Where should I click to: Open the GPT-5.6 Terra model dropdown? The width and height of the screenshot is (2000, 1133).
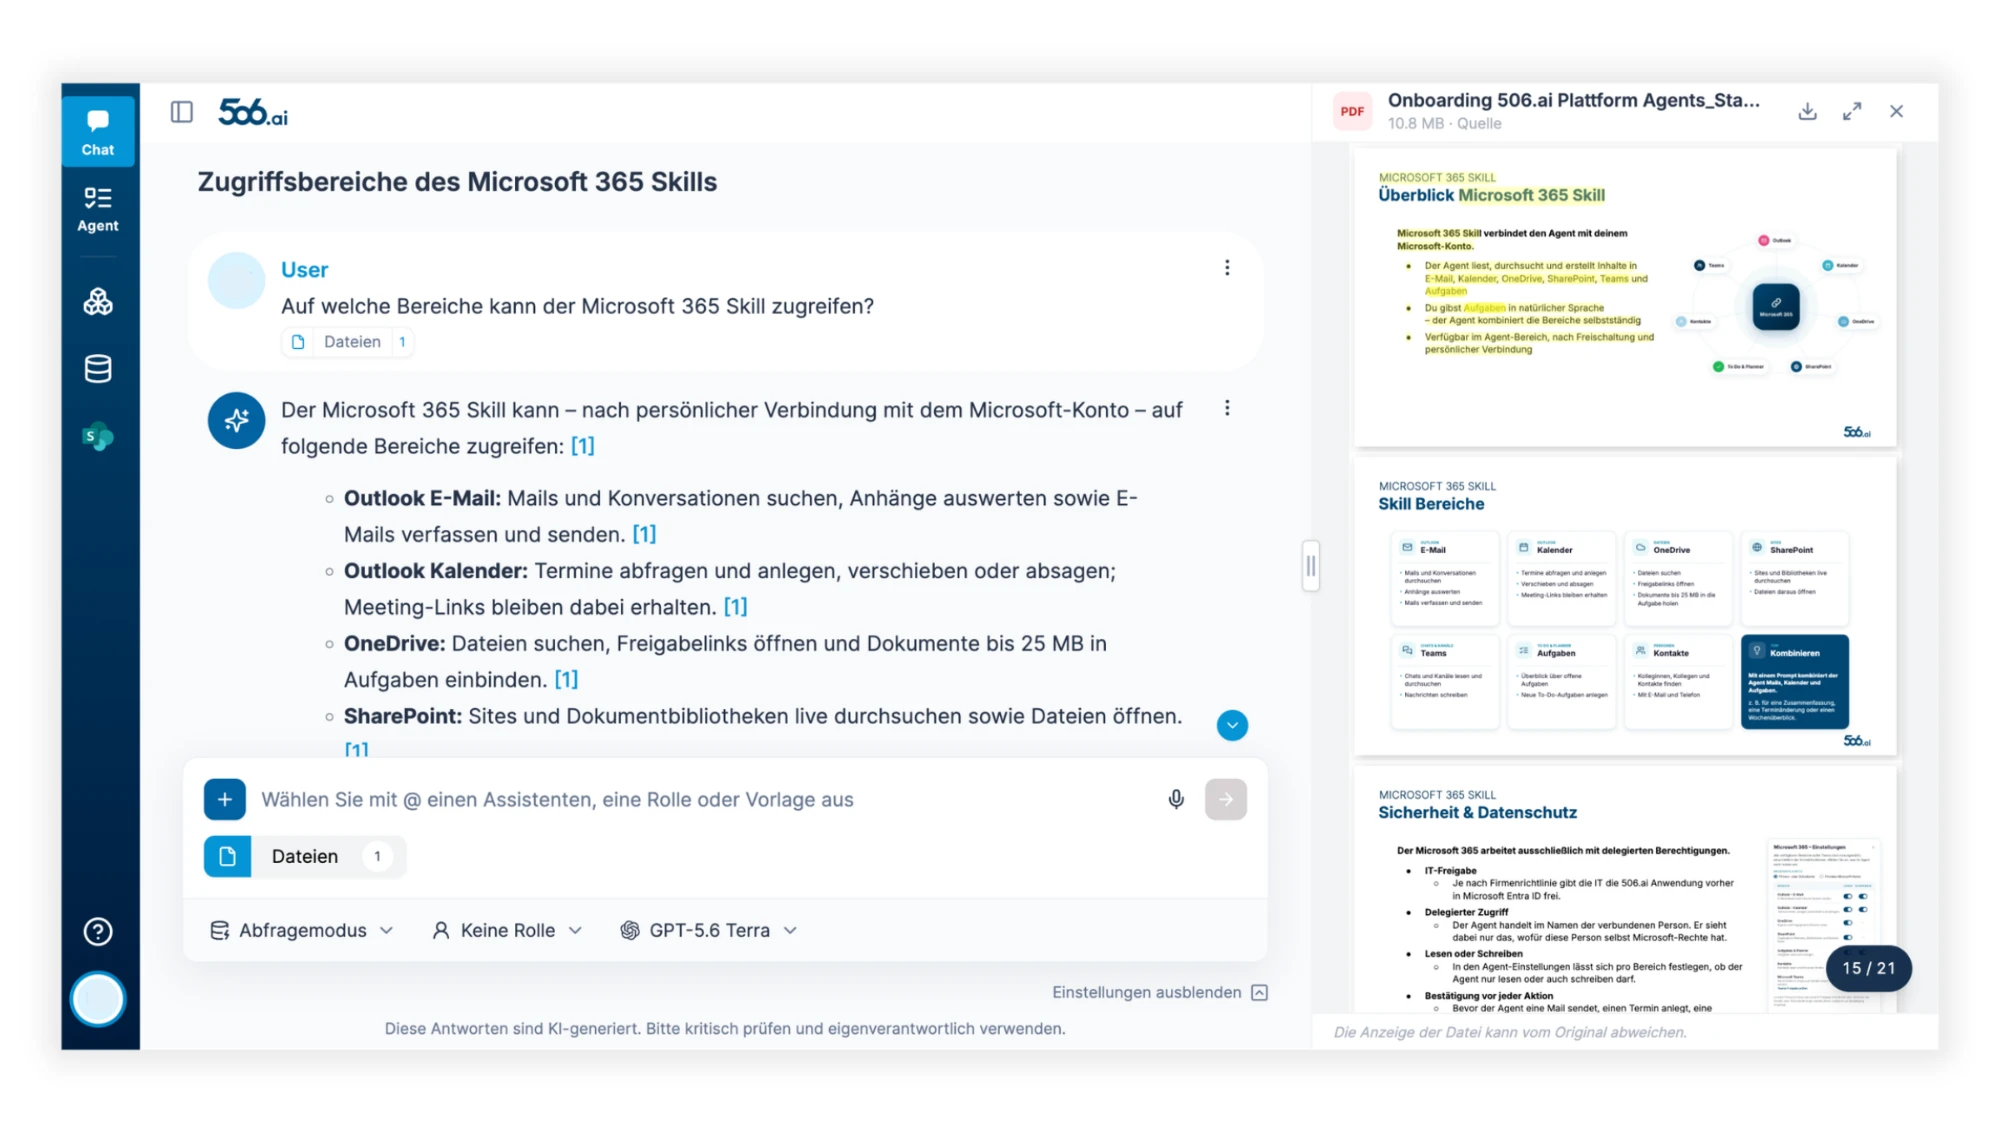click(709, 930)
